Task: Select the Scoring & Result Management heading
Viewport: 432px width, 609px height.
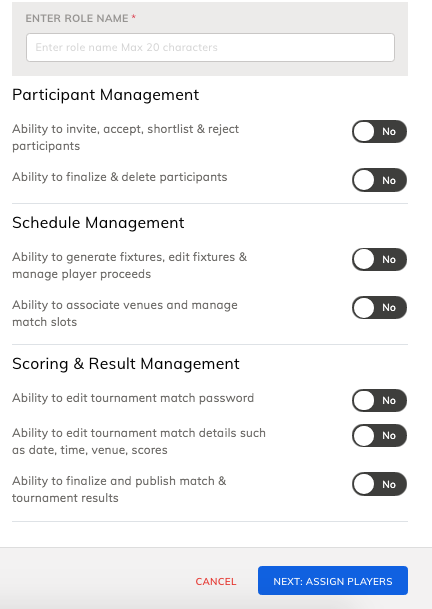Action: pyautogui.click(x=126, y=364)
